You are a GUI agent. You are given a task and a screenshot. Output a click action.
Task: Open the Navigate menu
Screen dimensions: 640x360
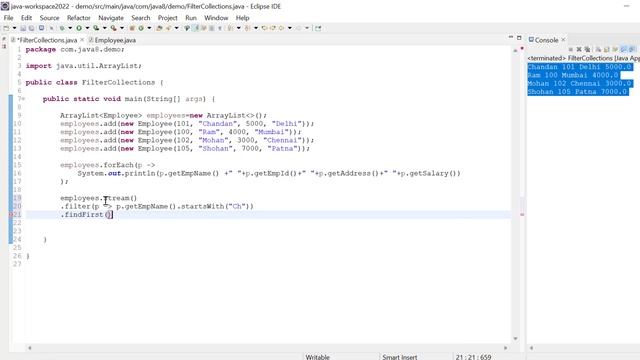[x=111, y=18]
